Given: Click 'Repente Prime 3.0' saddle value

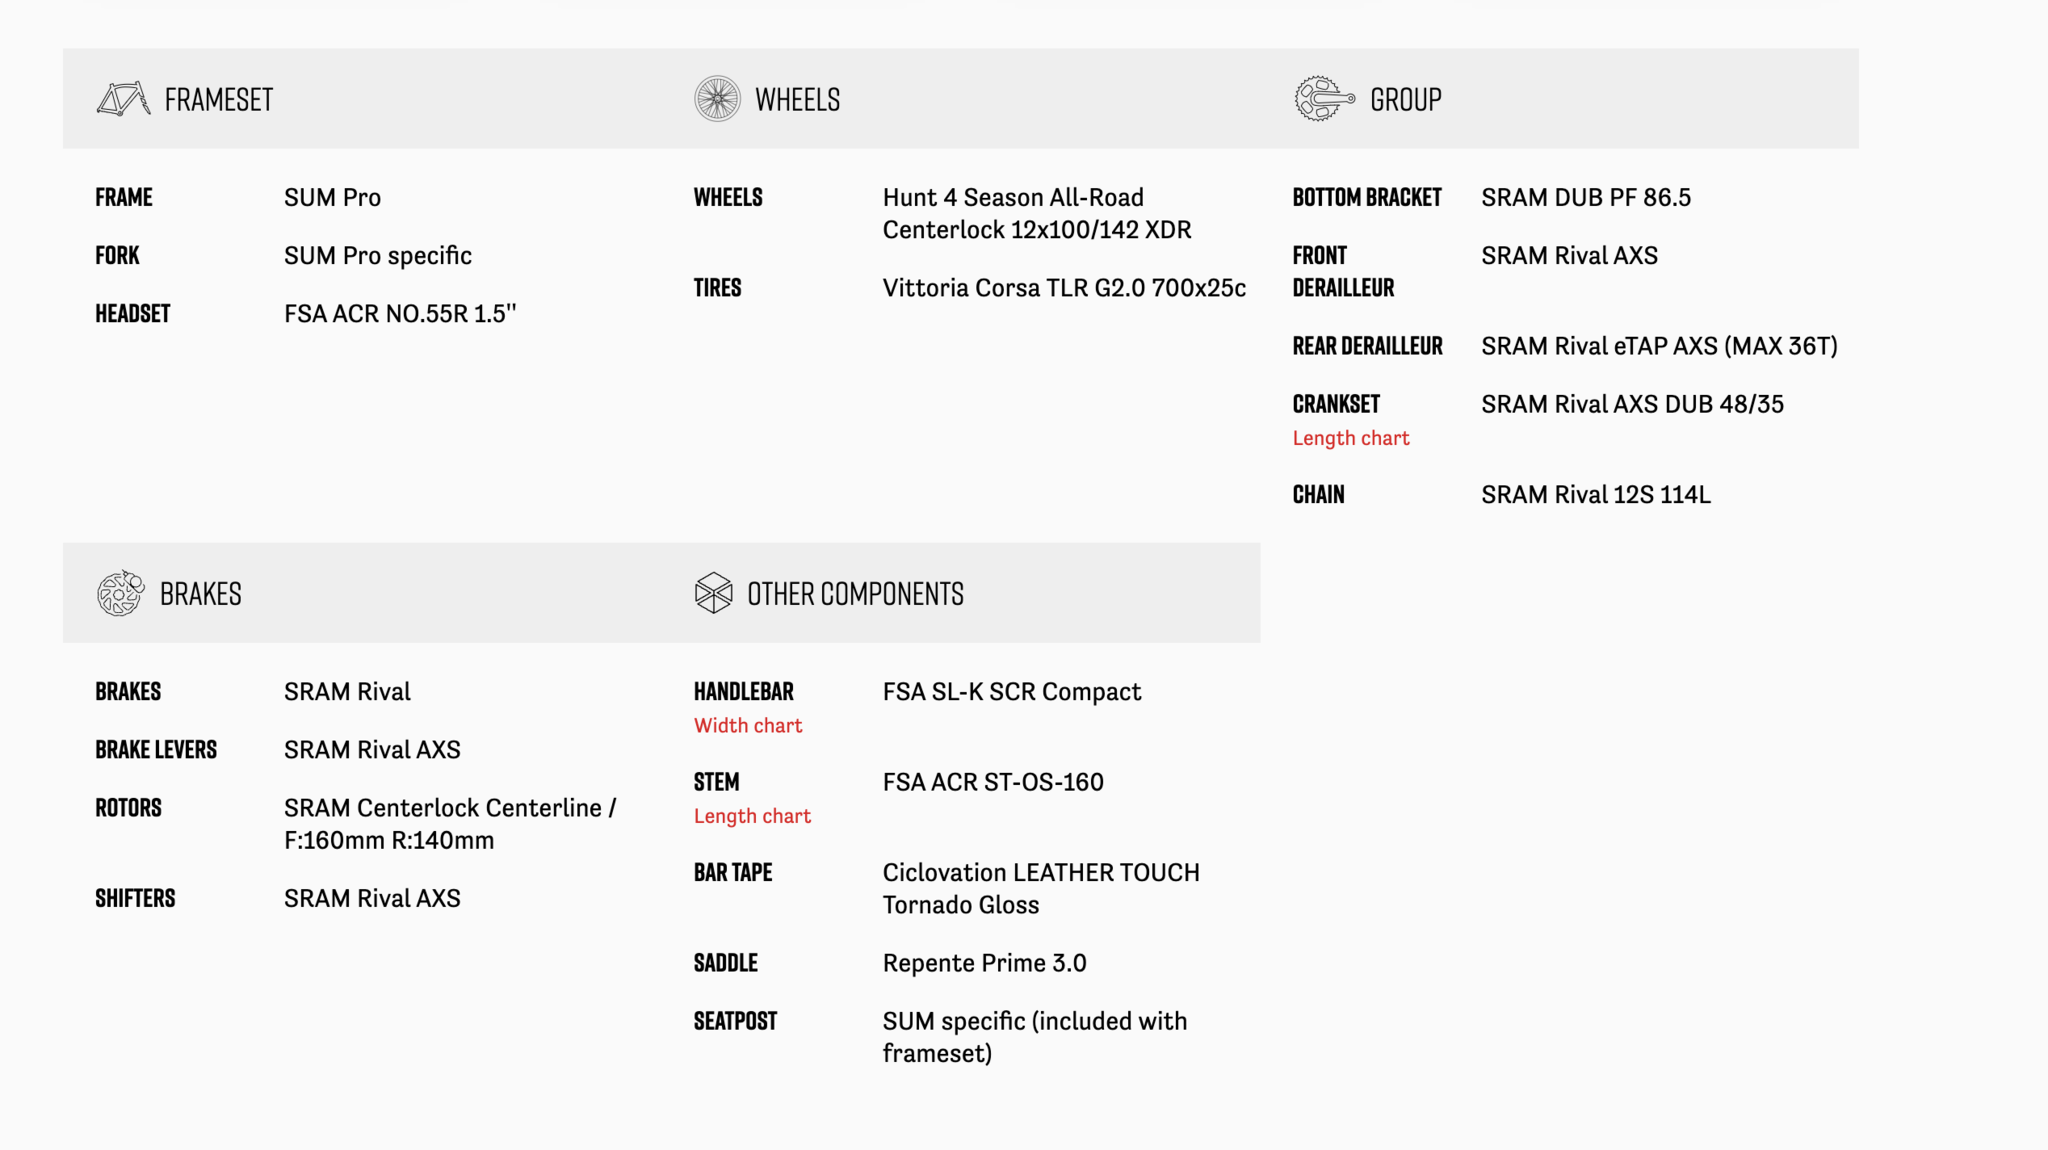Looking at the screenshot, I should pos(984,963).
